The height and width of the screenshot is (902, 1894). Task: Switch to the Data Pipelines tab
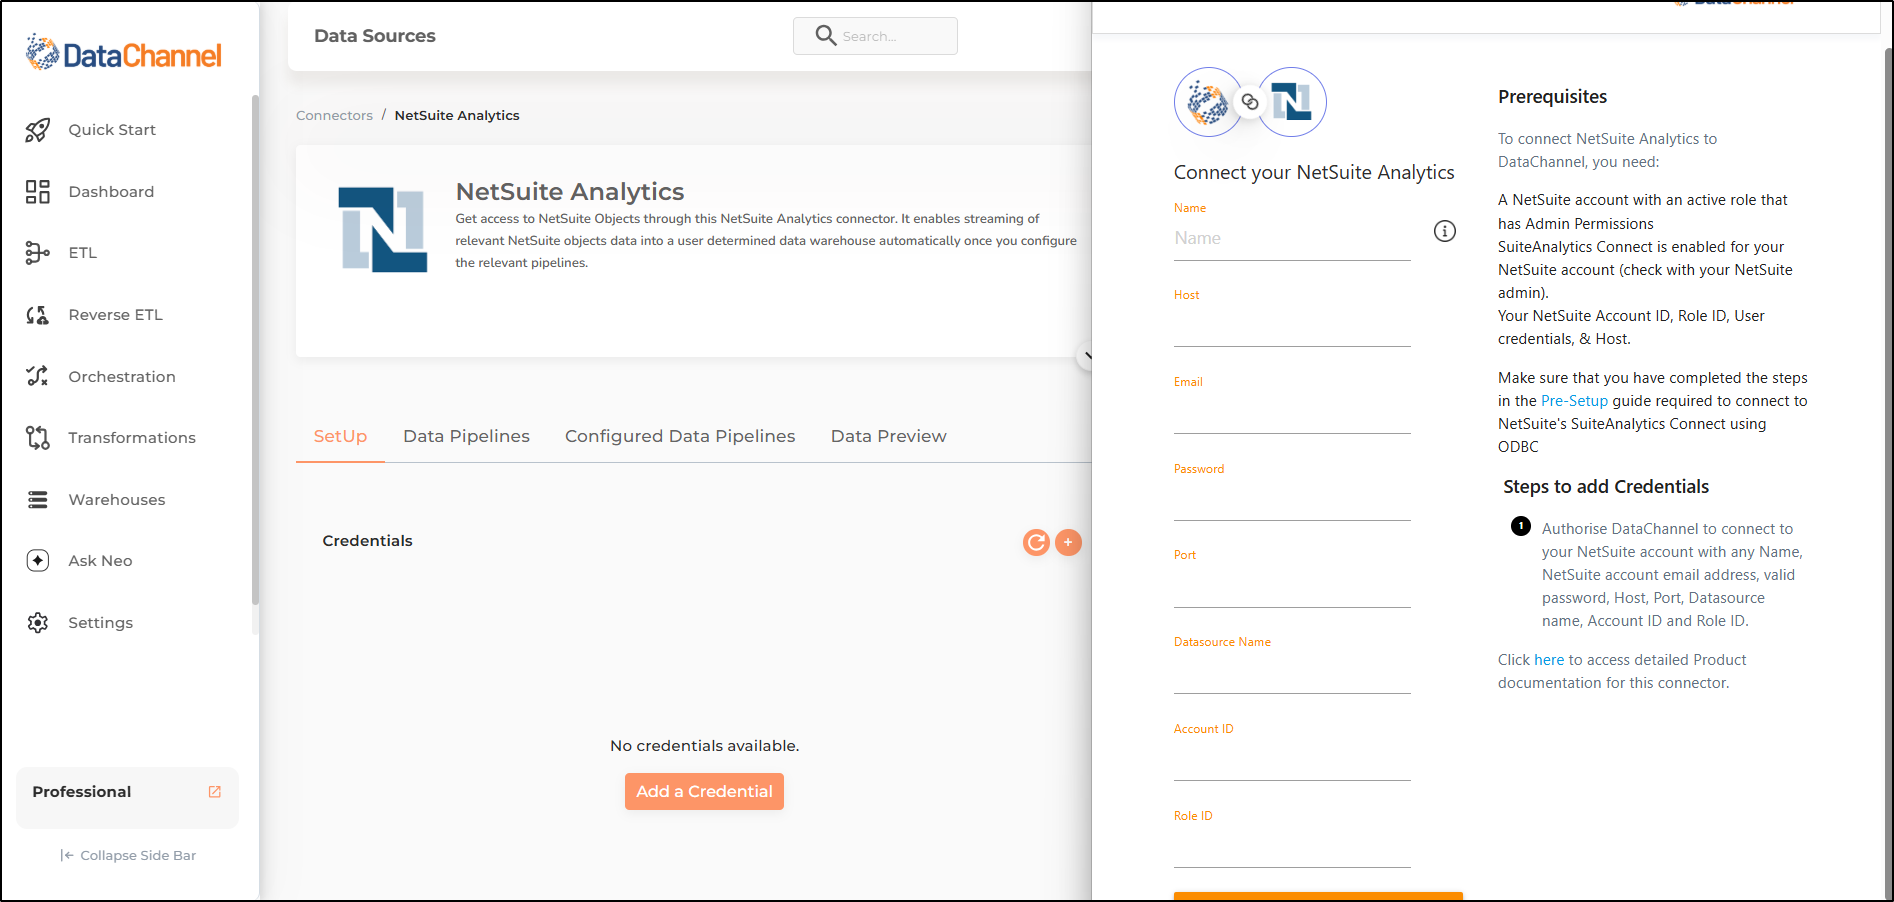pyautogui.click(x=466, y=436)
